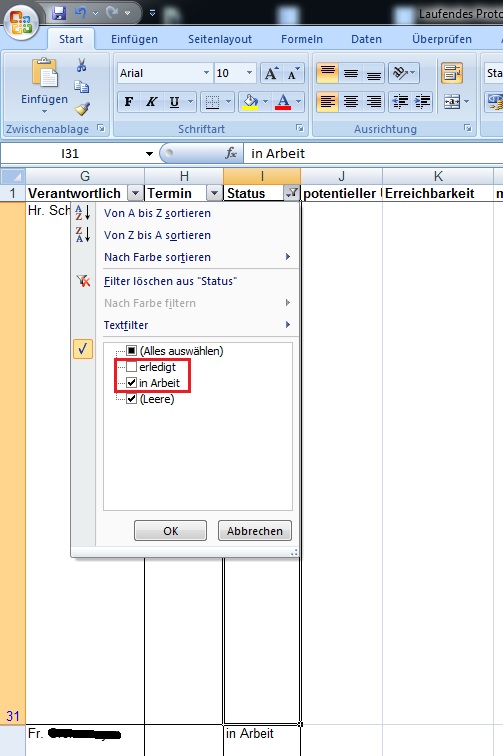
Task: Open Schriftart dialog launcher
Action: pyautogui.click(x=299, y=128)
